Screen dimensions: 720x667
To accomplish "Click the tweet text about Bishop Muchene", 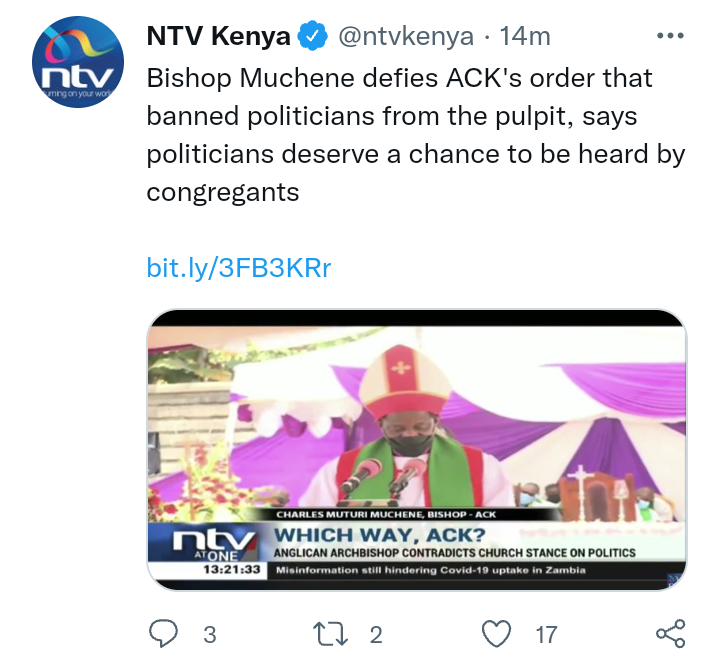I will point(416,135).
